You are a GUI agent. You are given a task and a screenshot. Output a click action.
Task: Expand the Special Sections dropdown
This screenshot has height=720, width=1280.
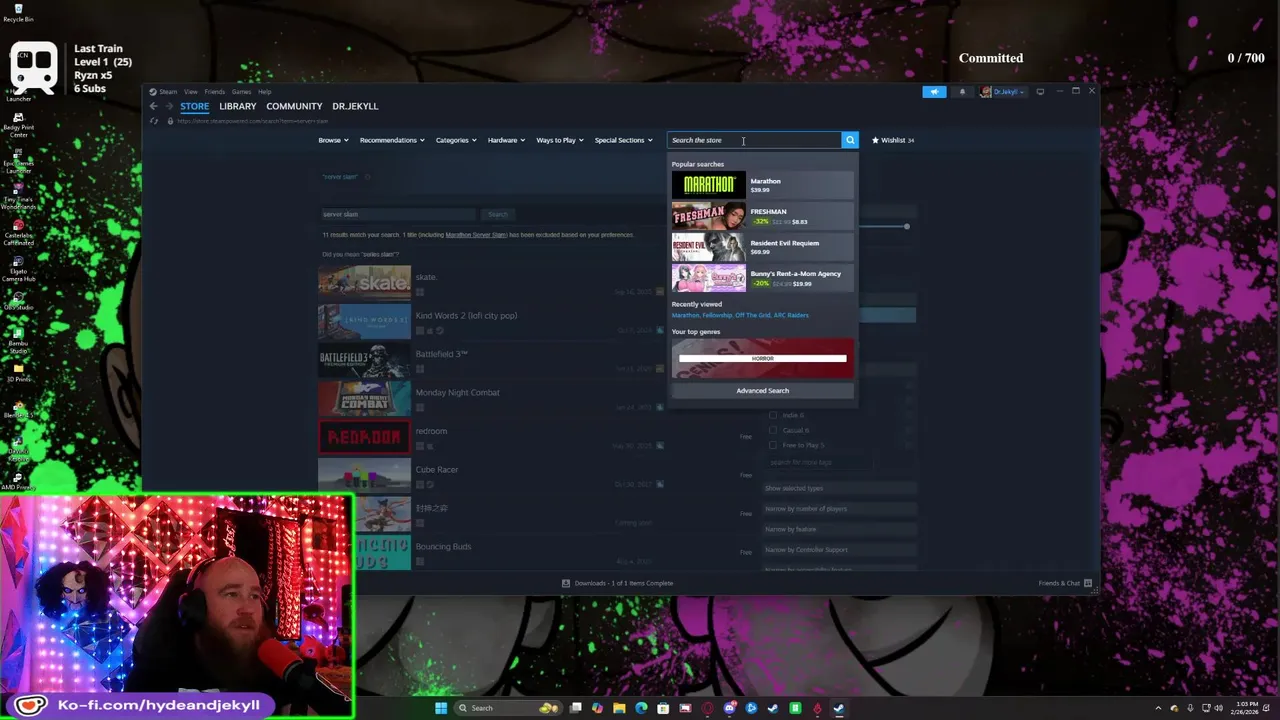[623, 140]
